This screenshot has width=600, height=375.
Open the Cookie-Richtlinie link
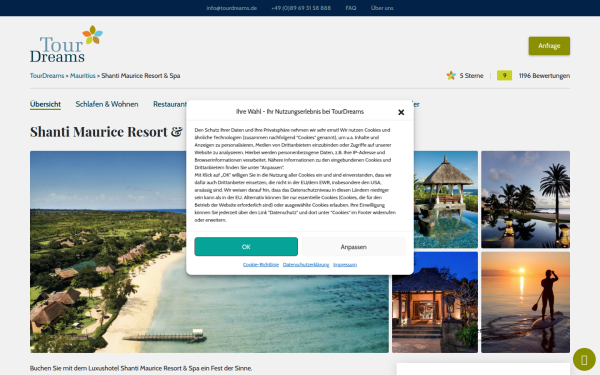click(x=261, y=265)
